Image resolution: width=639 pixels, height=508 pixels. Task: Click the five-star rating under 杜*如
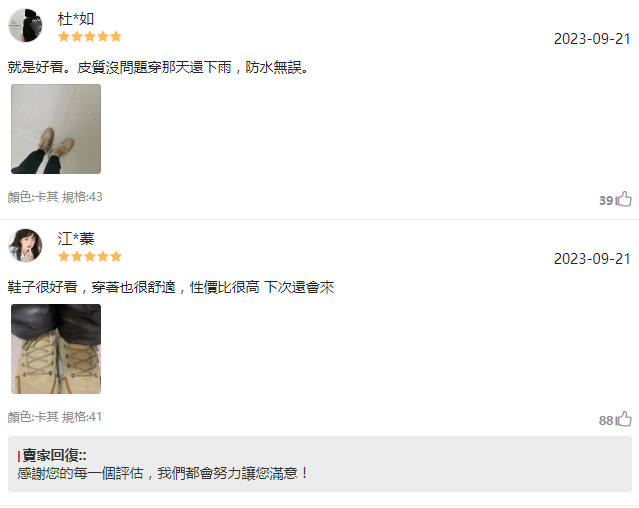click(90, 37)
